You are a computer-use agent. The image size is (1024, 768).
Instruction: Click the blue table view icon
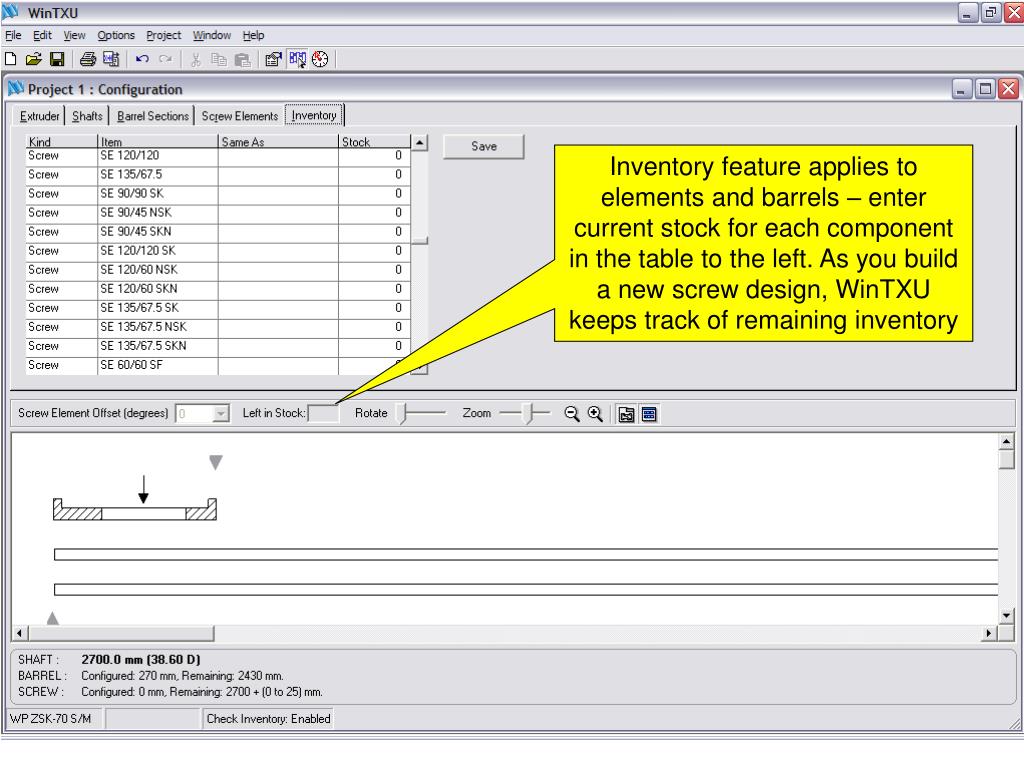pos(649,415)
